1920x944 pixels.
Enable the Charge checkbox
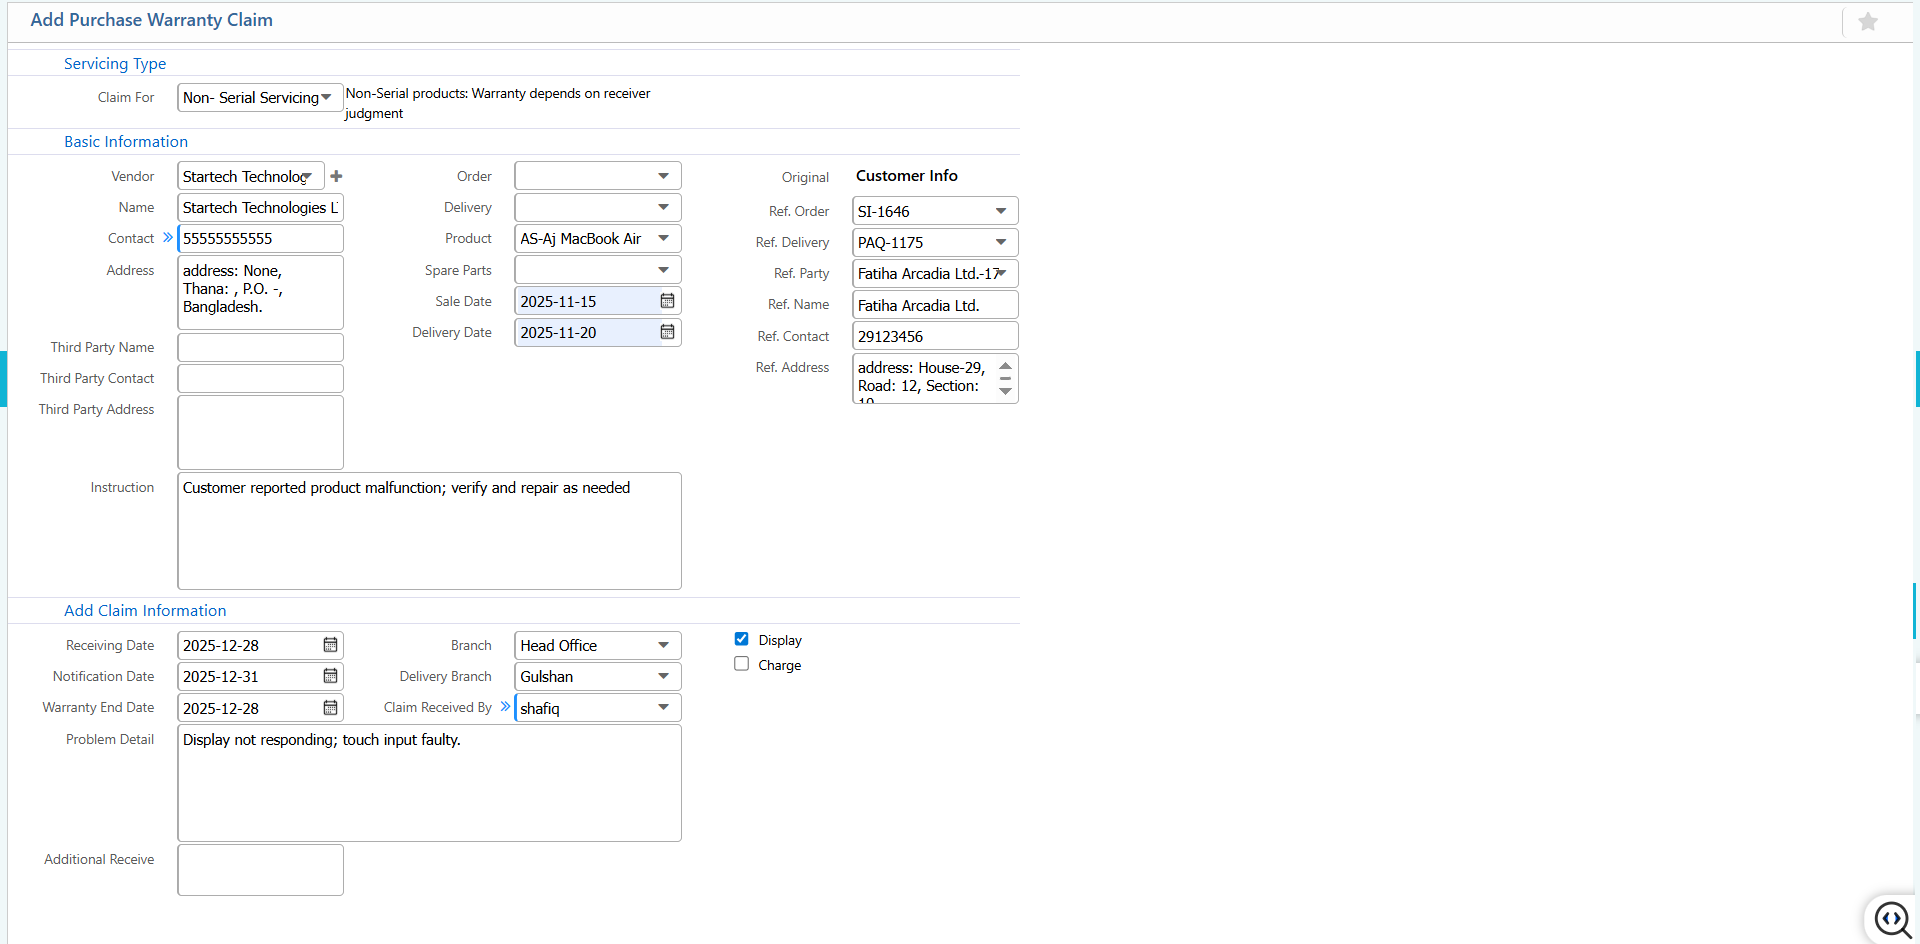pyautogui.click(x=741, y=663)
